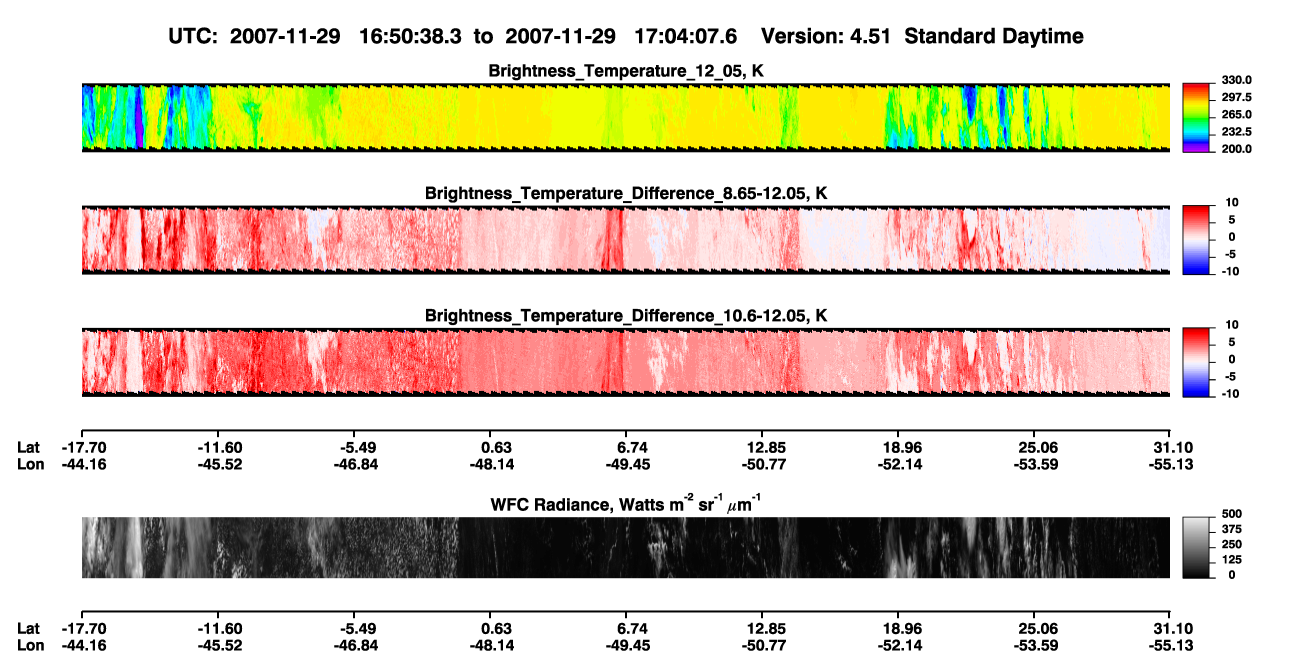Click the Brightness_Temperature_12_05 panel title
This screenshot has height=667, width=1300.
coord(626,71)
